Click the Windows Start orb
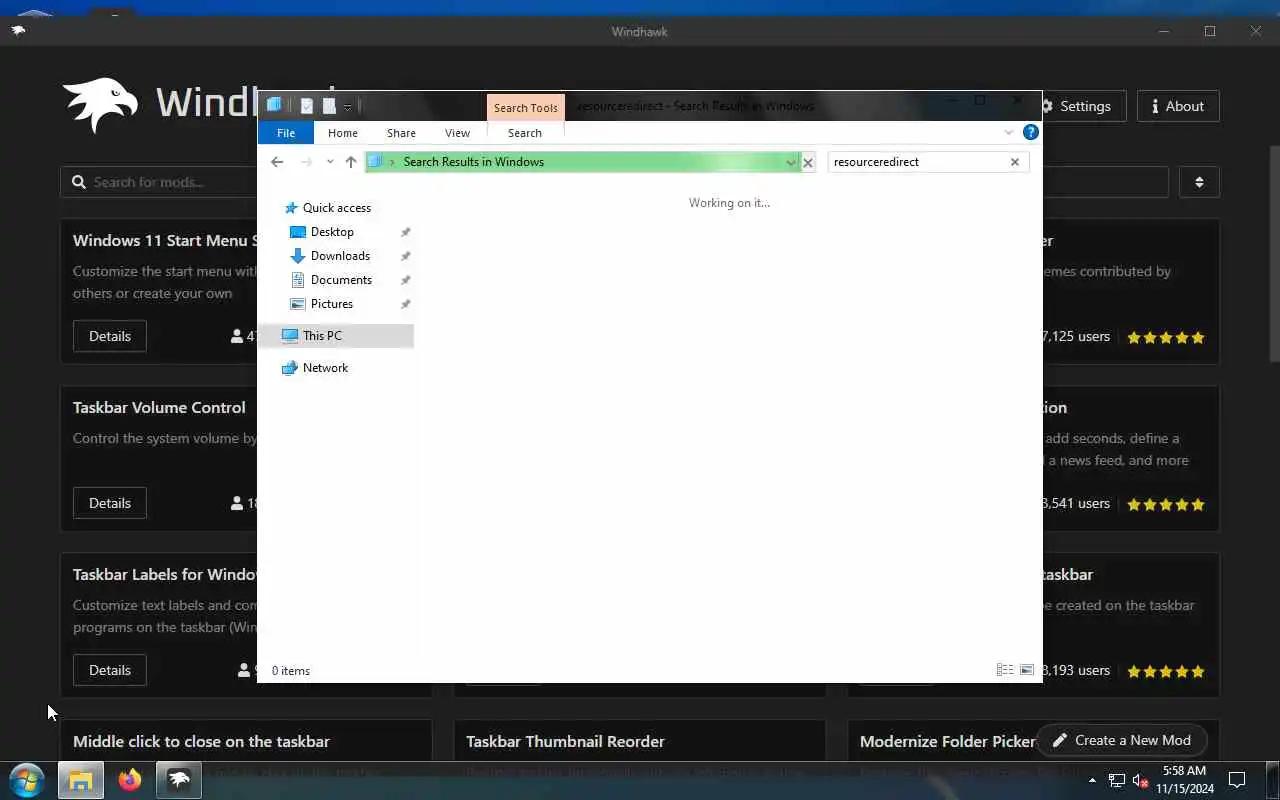This screenshot has width=1280, height=800. click(x=27, y=779)
